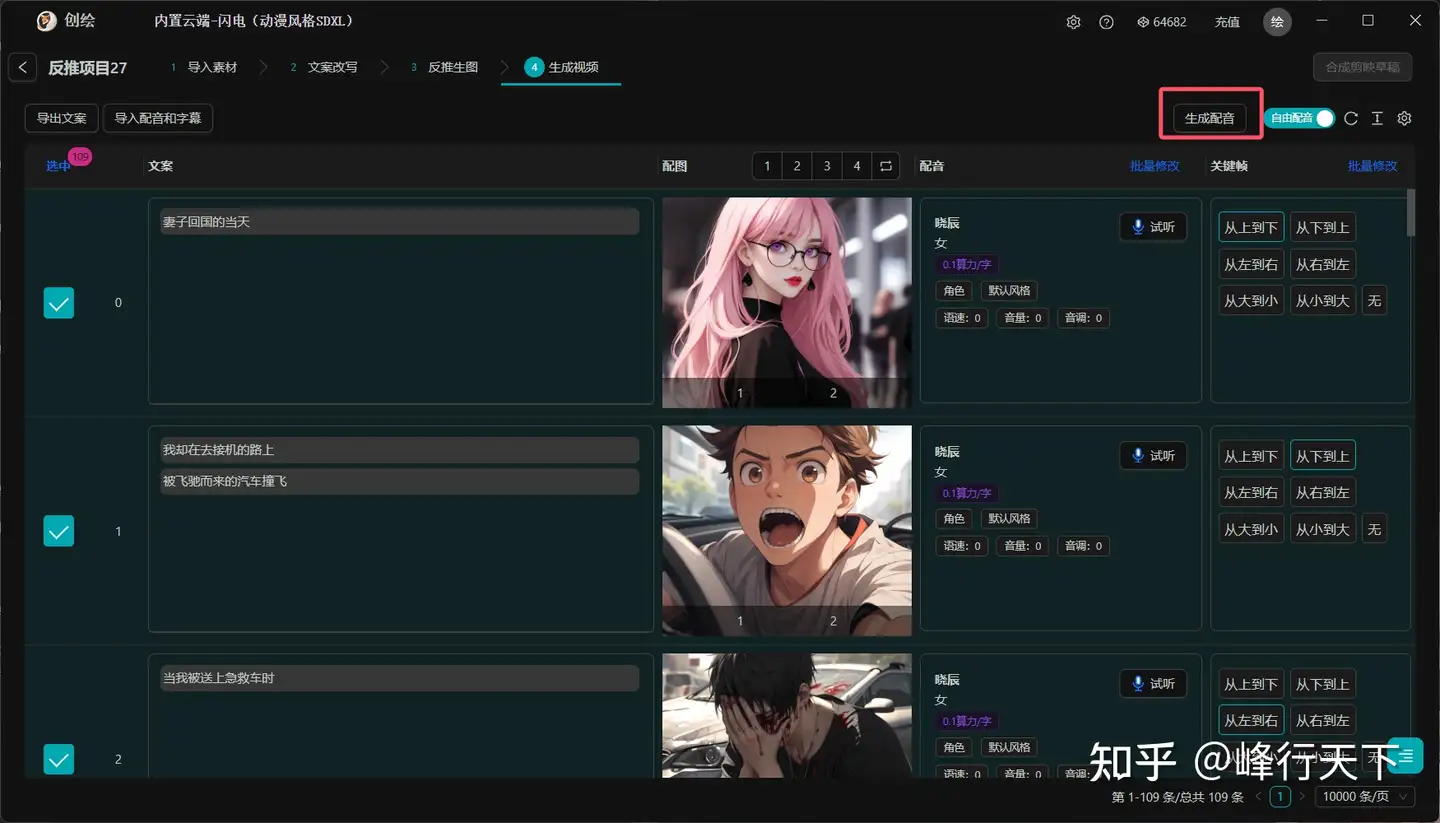Select image set 2 in 配图 header
The image size is (1440, 823).
797,166
